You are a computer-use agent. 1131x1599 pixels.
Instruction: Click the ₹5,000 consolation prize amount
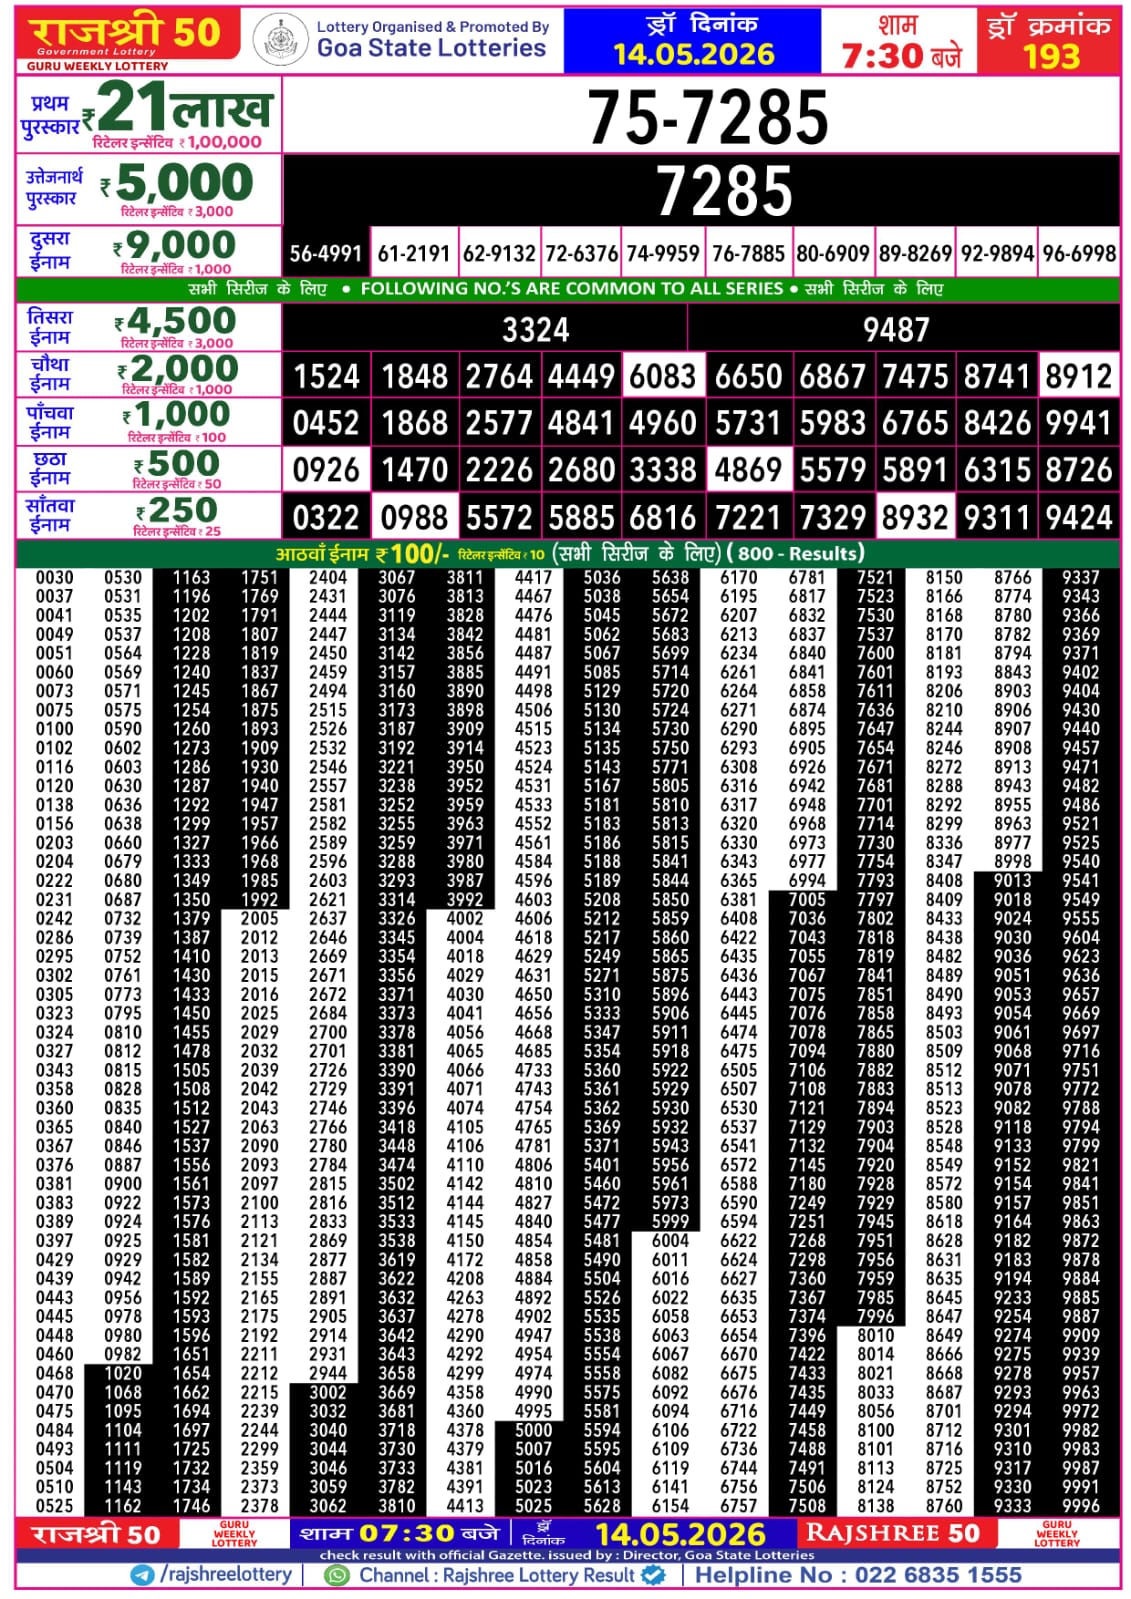point(176,182)
